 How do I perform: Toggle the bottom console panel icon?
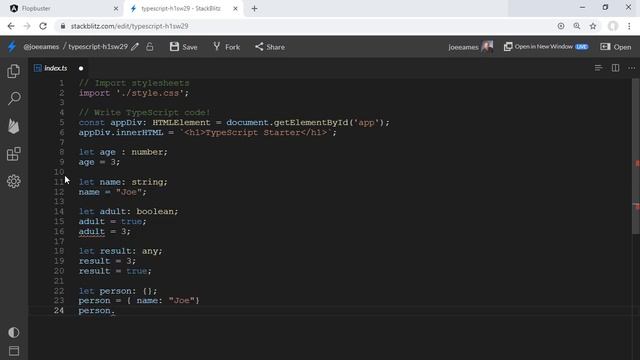point(13,351)
